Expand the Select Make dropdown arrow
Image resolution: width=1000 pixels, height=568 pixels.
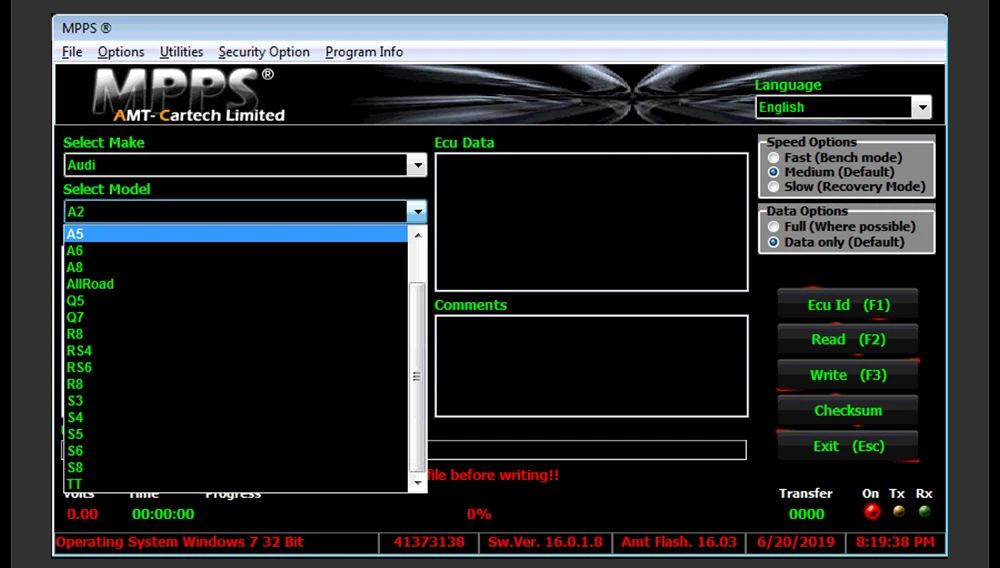417,165
